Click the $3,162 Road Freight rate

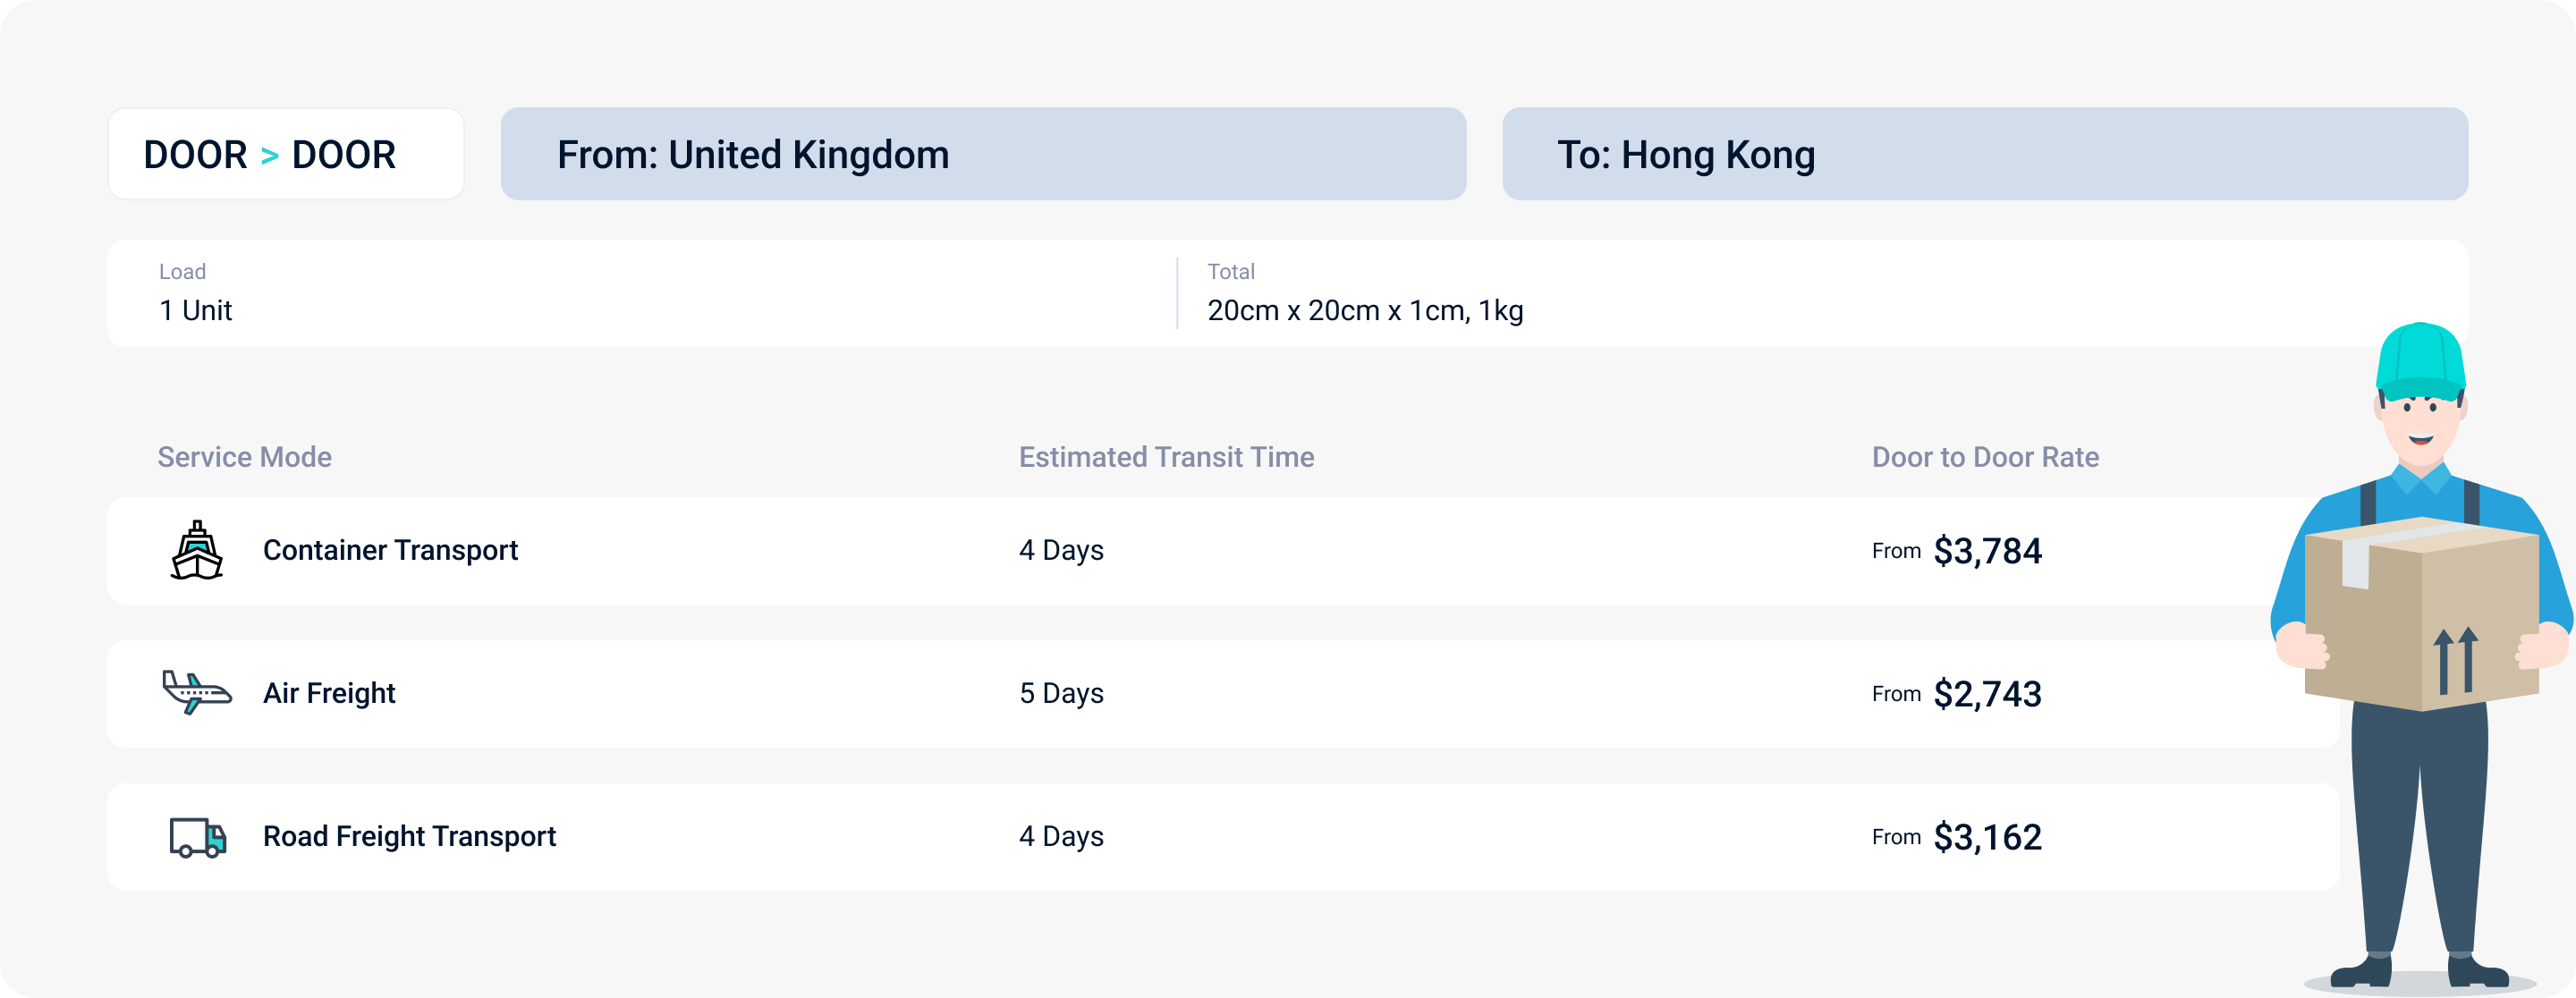pyautogui.click(x=1986, y=837)
